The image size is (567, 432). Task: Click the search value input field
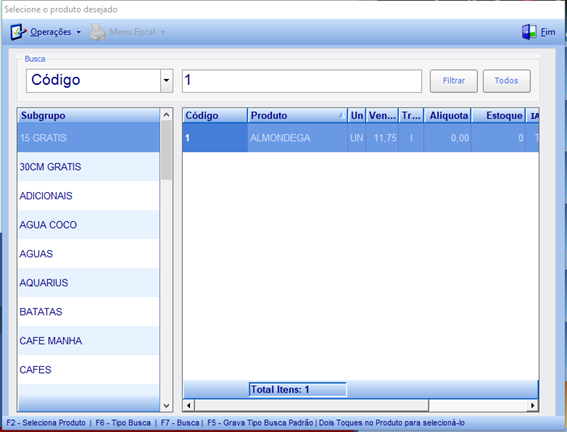click(302, 81)
